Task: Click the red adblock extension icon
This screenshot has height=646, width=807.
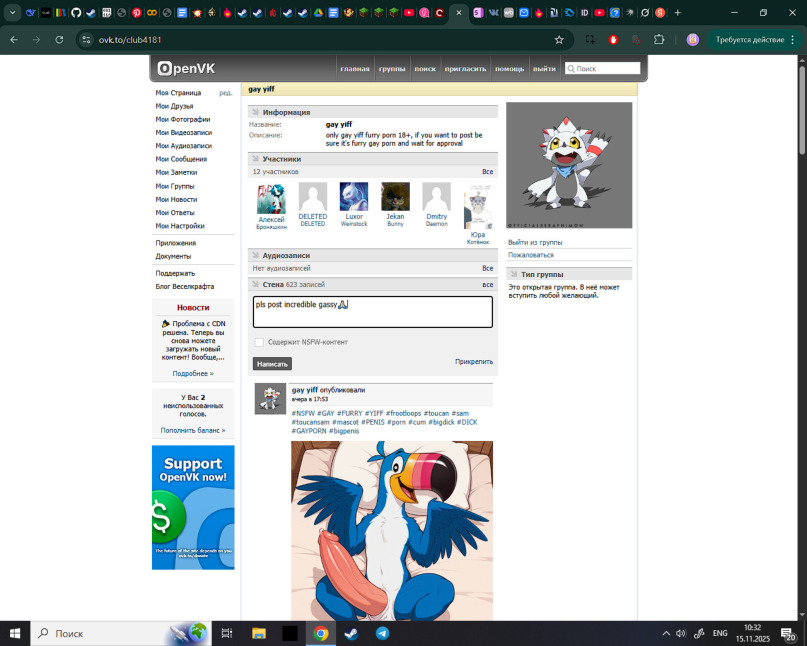Action: pyautogui.click(x=613, y=40)
